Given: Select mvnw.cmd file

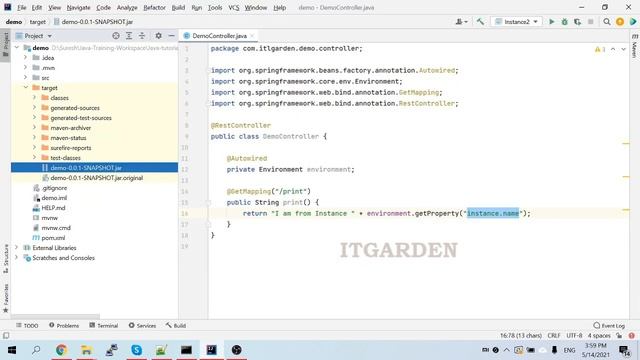Looking at the screenshot, I should [x=52, y=227].
